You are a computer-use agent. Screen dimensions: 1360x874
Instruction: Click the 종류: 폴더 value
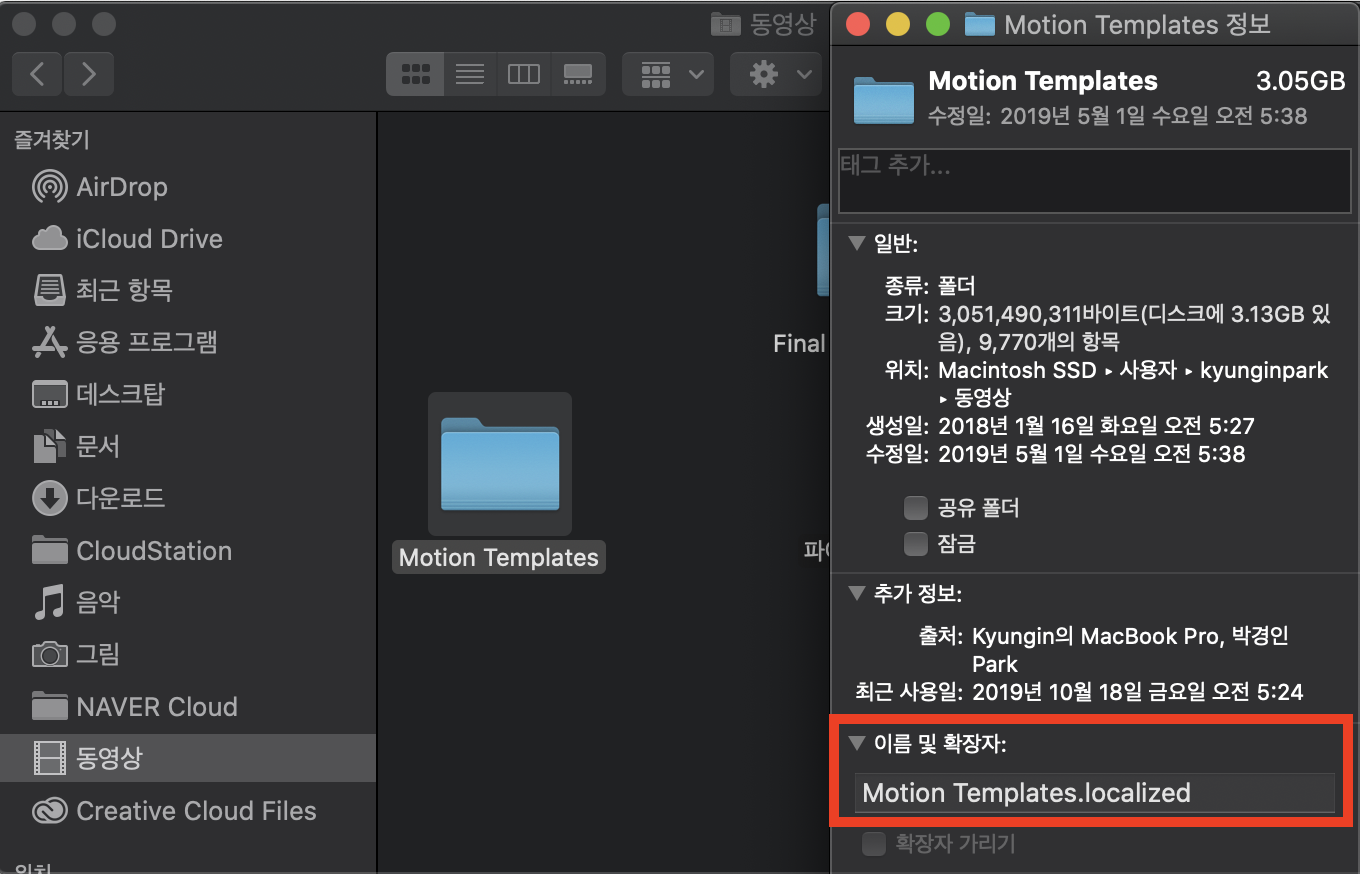click(957, 287)
